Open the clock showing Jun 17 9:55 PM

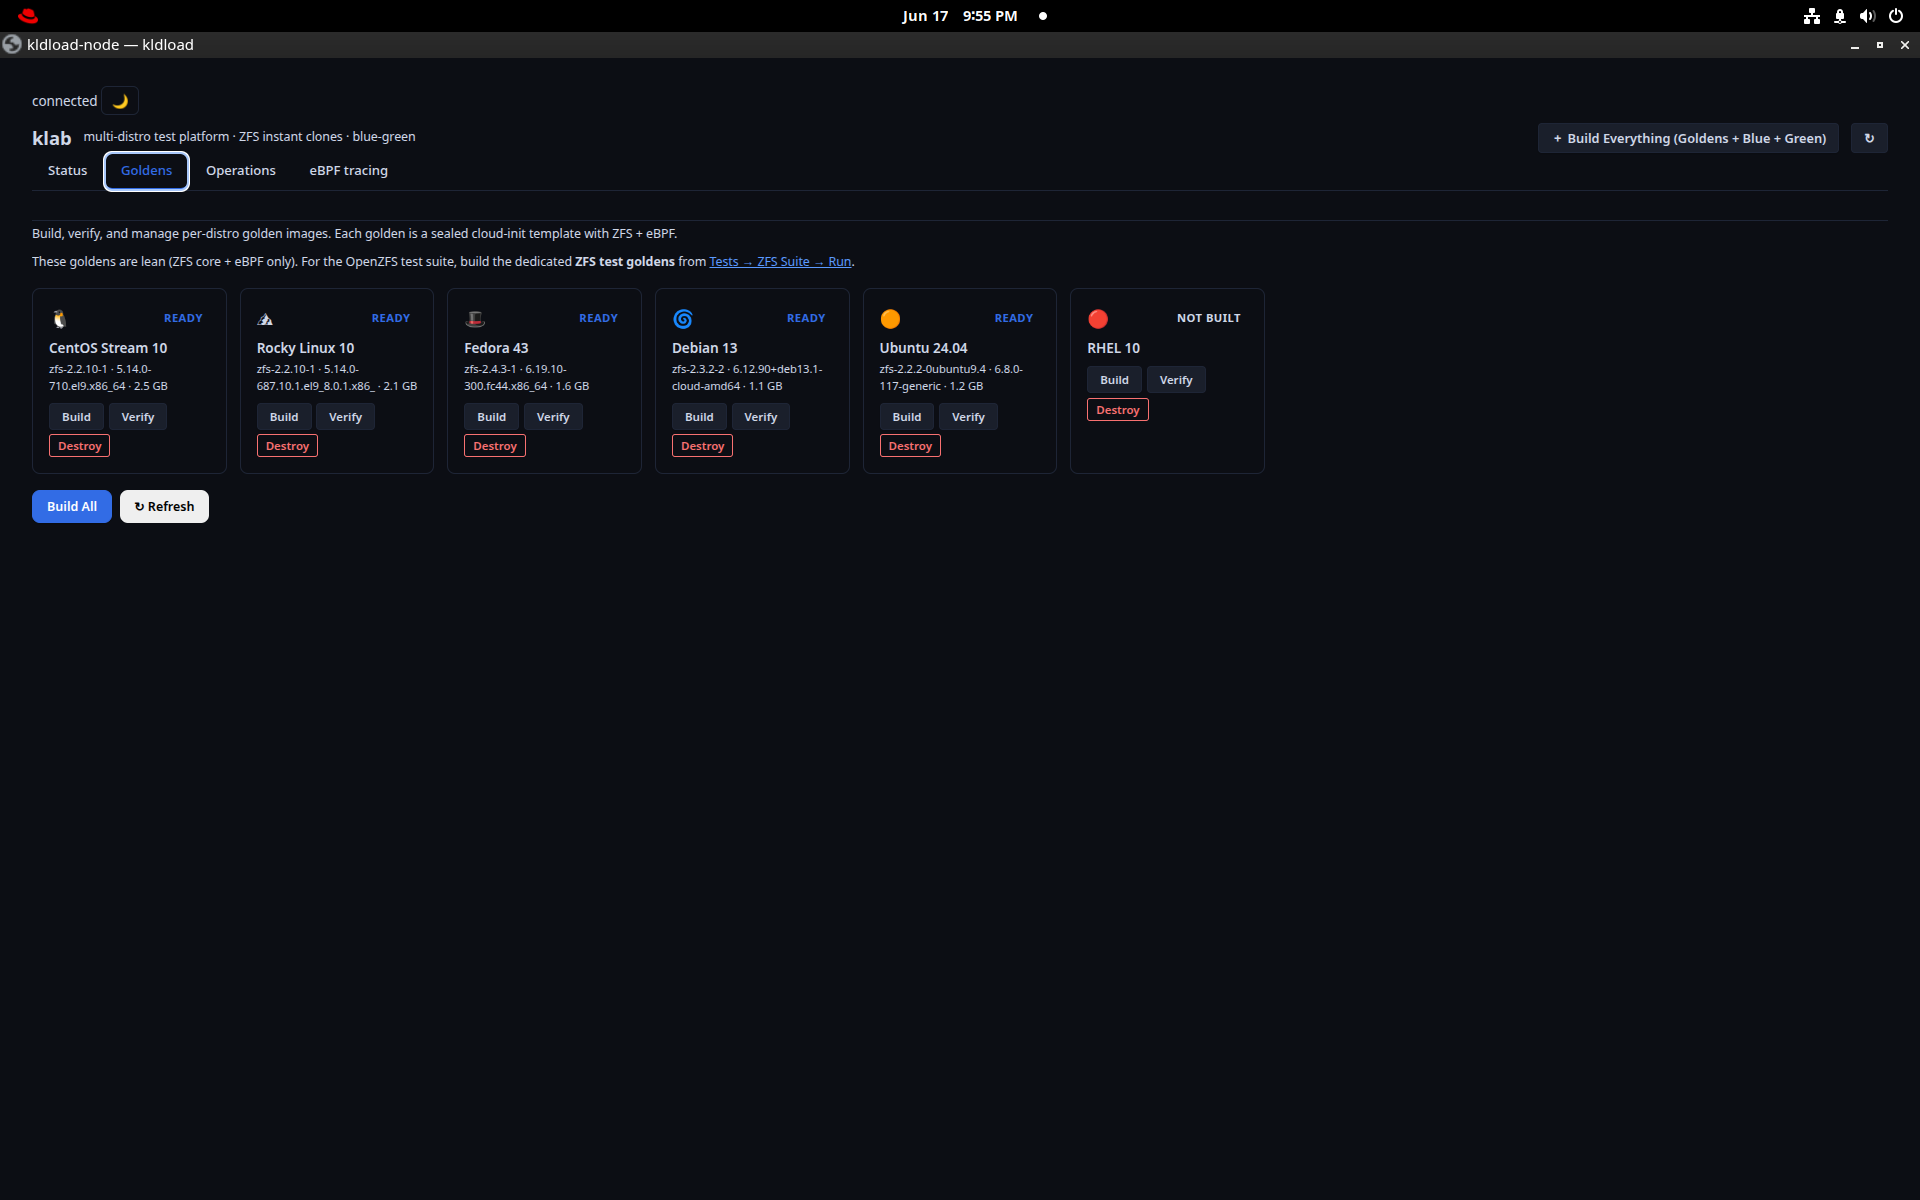(x=960, y=16)
